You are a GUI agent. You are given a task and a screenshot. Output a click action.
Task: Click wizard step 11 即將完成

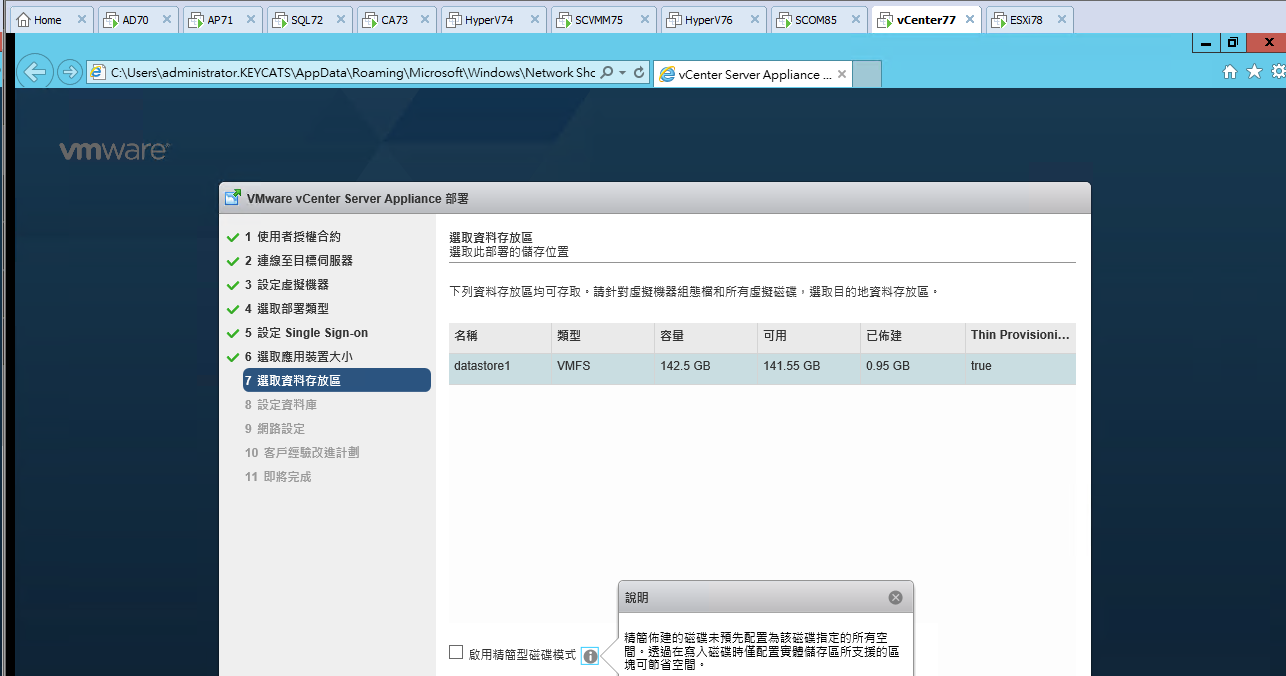277,477
